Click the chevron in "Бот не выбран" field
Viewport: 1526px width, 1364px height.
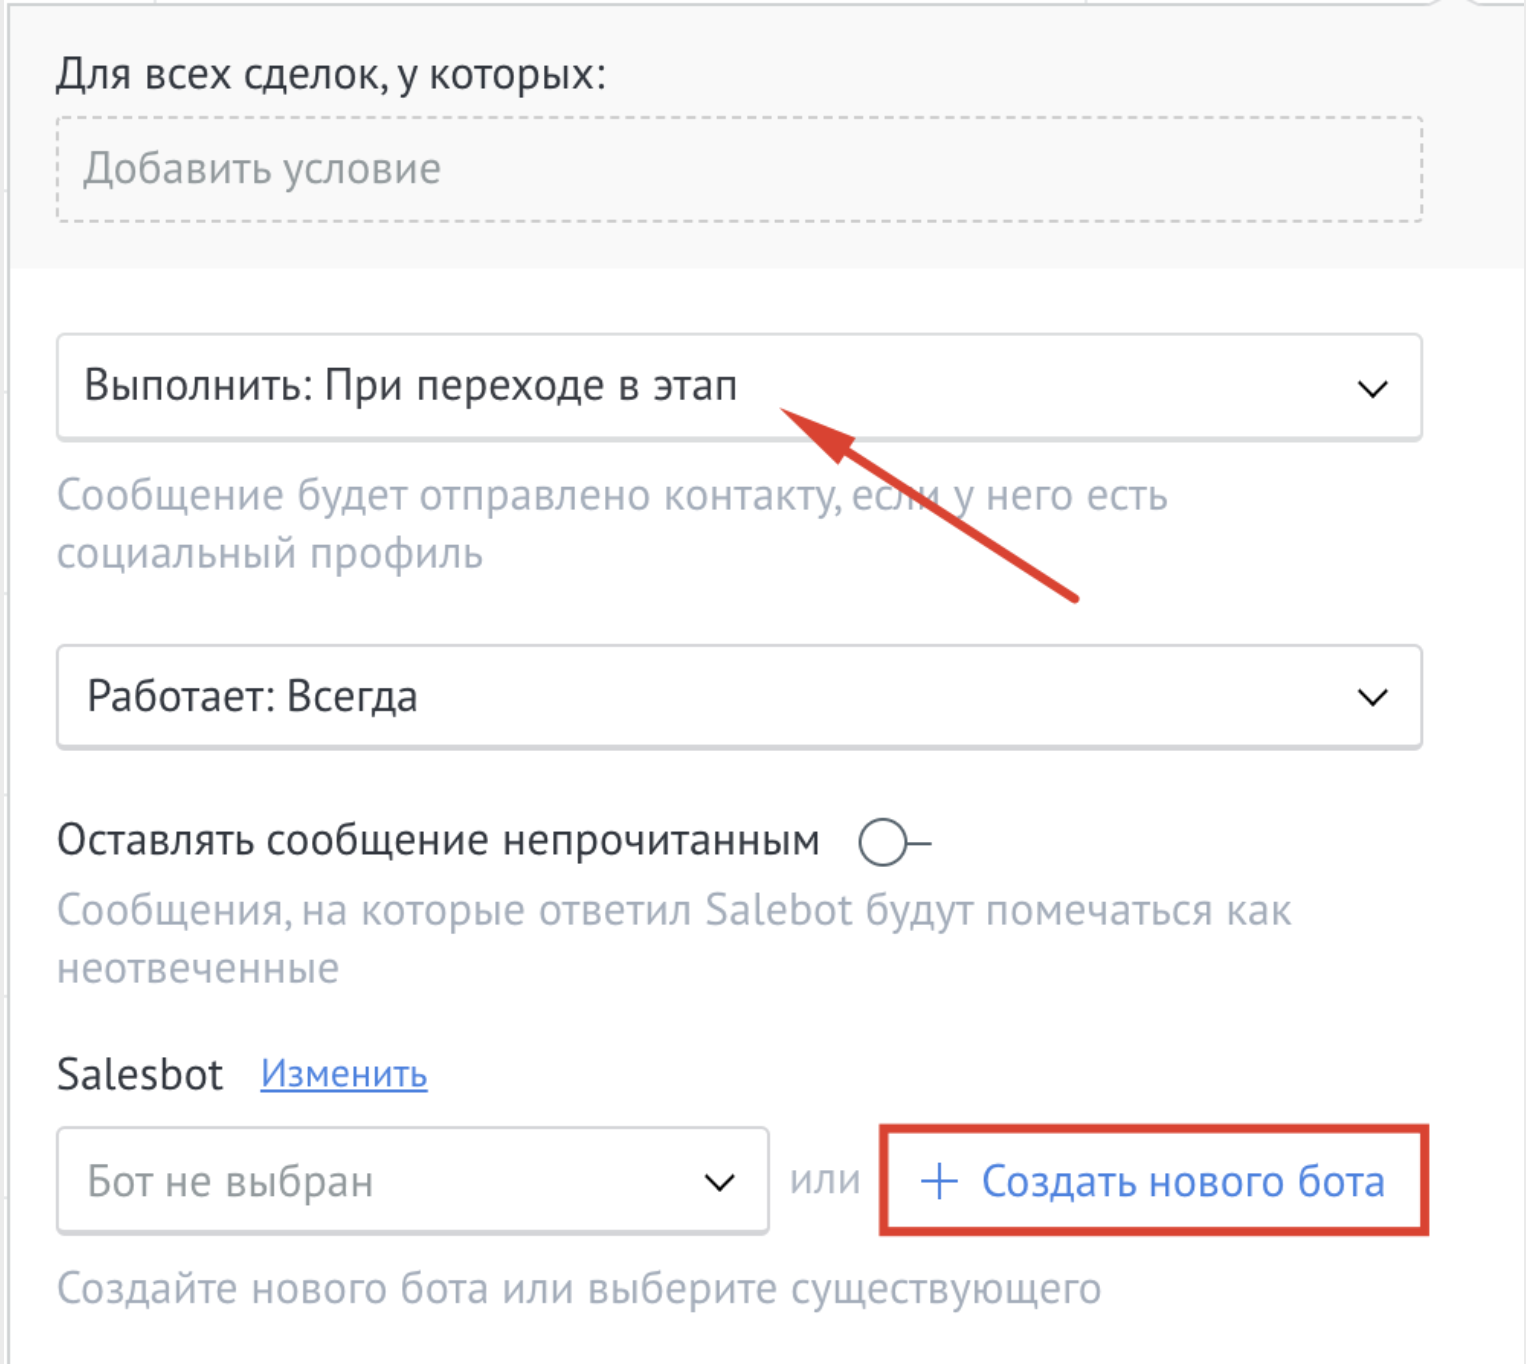[x=719, y=1183]
